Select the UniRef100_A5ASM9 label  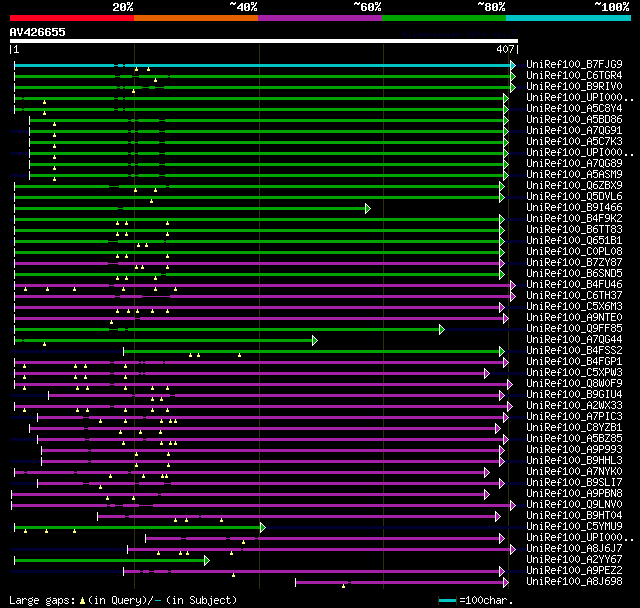coord(574,175)
